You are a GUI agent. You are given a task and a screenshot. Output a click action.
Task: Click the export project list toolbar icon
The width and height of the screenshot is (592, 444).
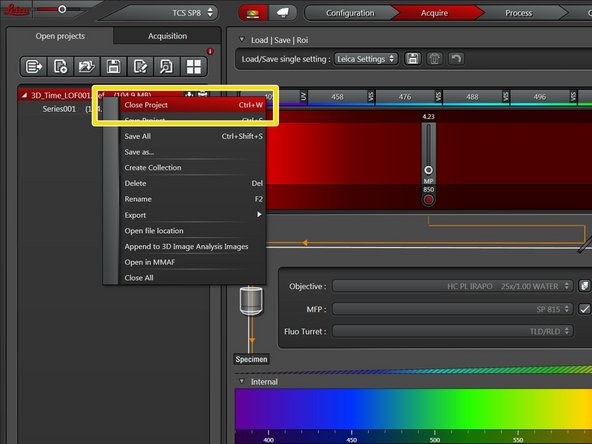(x=33, y=67)
